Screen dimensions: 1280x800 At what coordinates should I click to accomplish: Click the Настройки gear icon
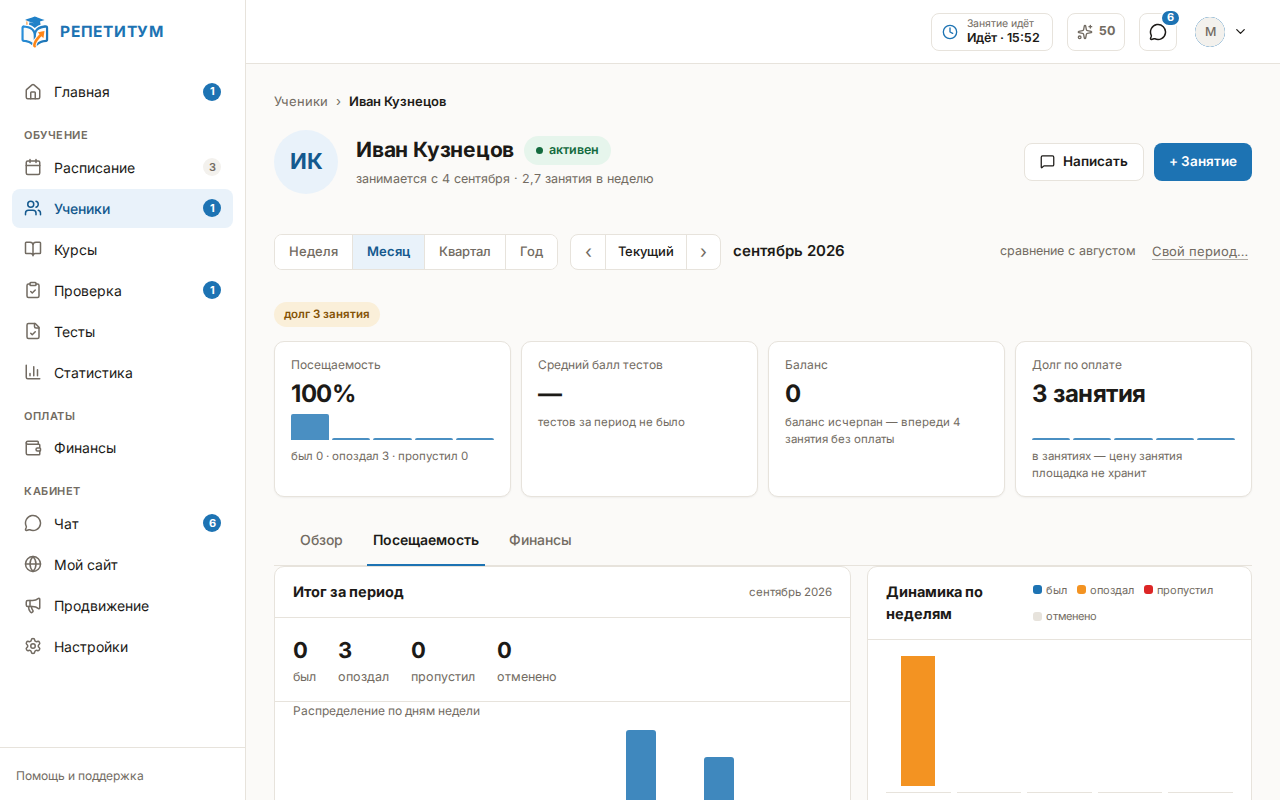pyautogui.click(x=33, y=647)
